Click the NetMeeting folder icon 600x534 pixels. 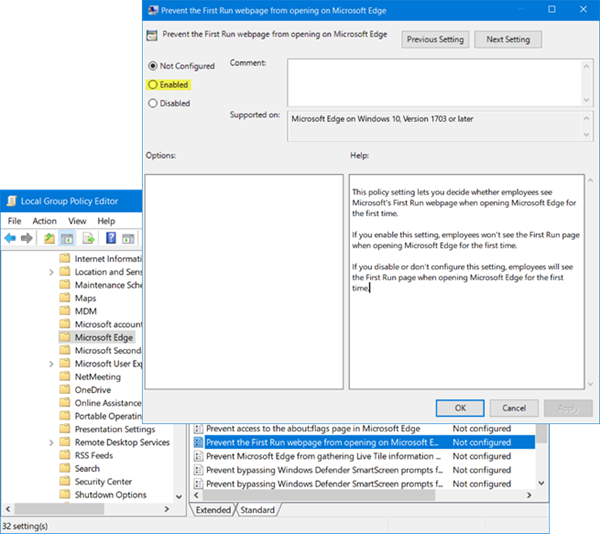tap(65, 376)
